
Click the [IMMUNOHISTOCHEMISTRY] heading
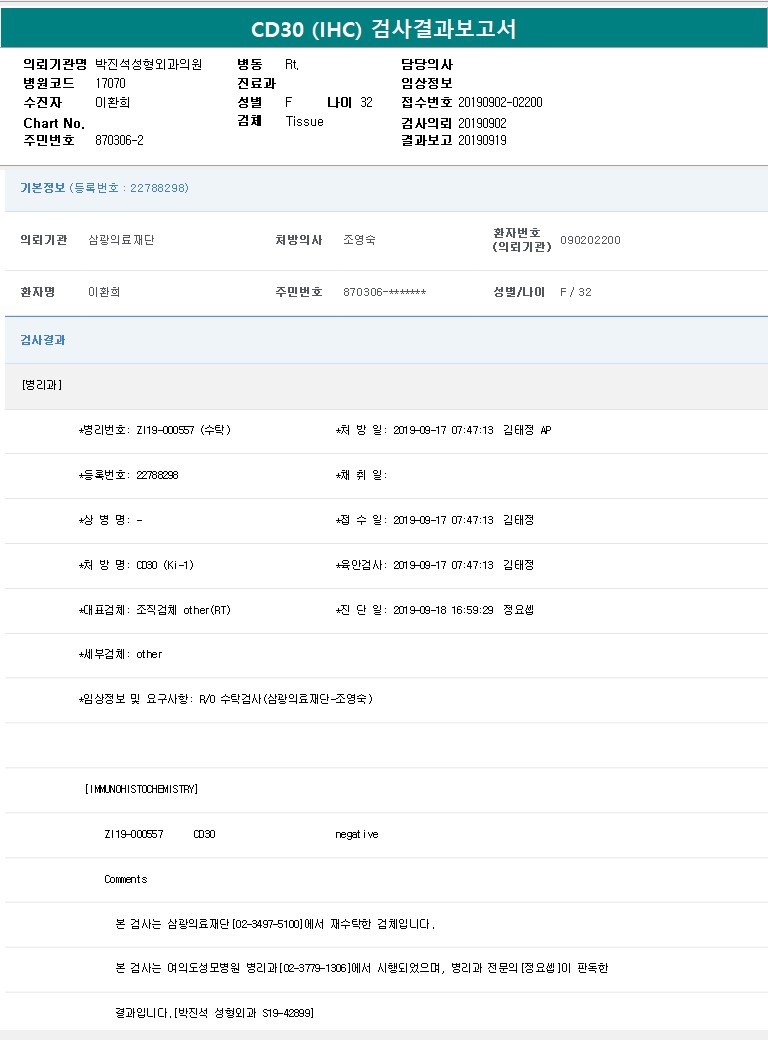point(141,789)
